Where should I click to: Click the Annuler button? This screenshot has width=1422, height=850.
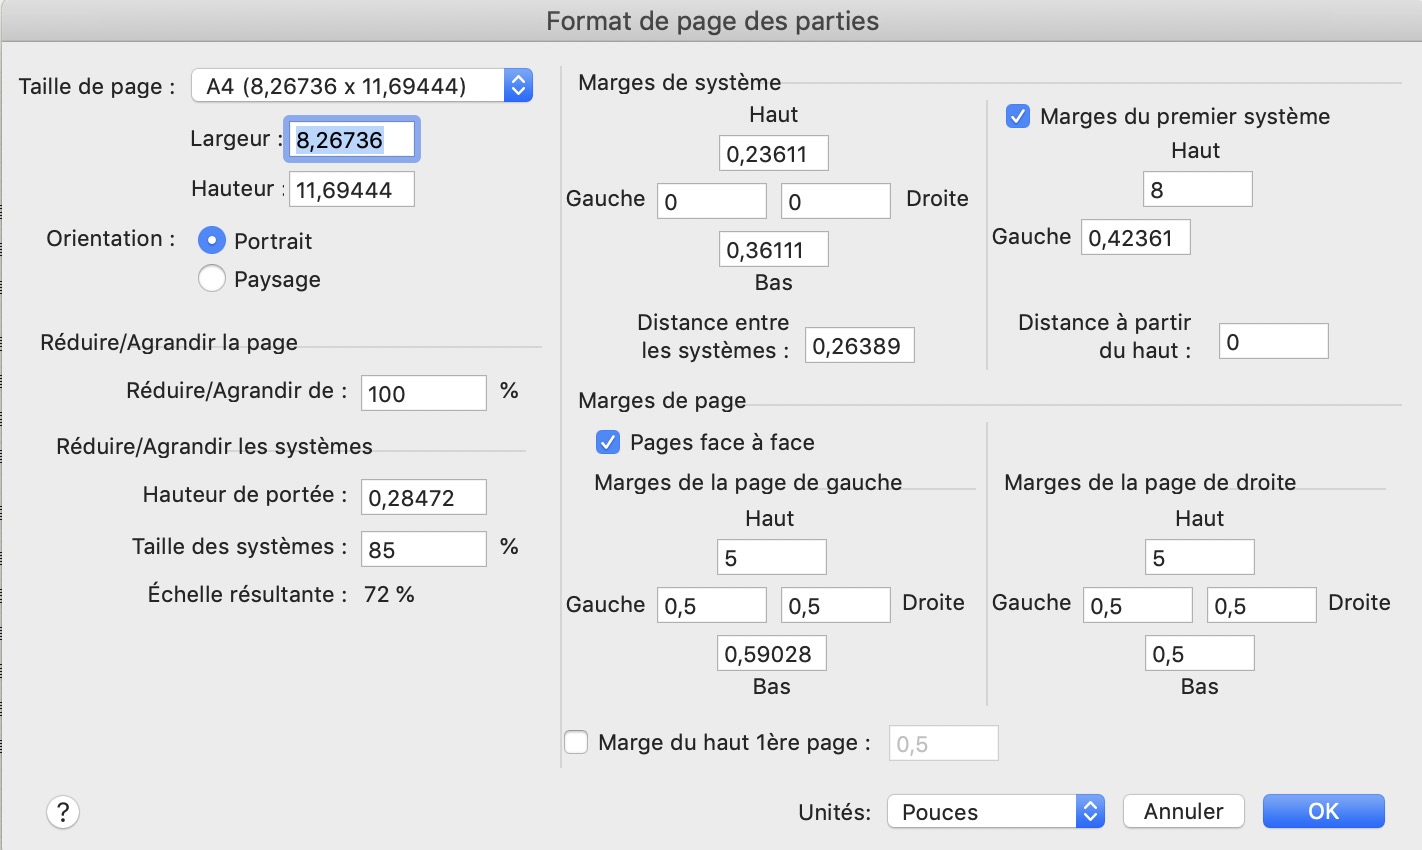[1183, 812]
